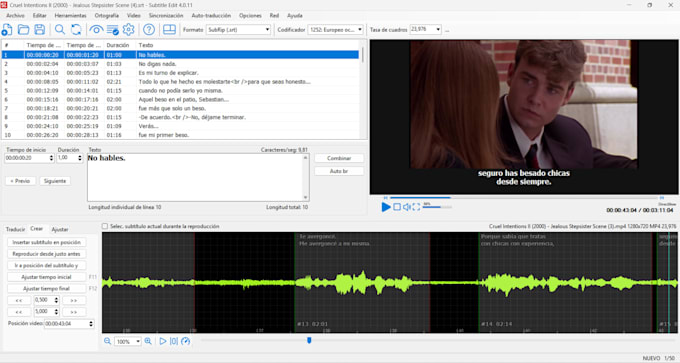Click the Auto br button
This screenshot has width=680, height=363.
click(x=339, y=171)
